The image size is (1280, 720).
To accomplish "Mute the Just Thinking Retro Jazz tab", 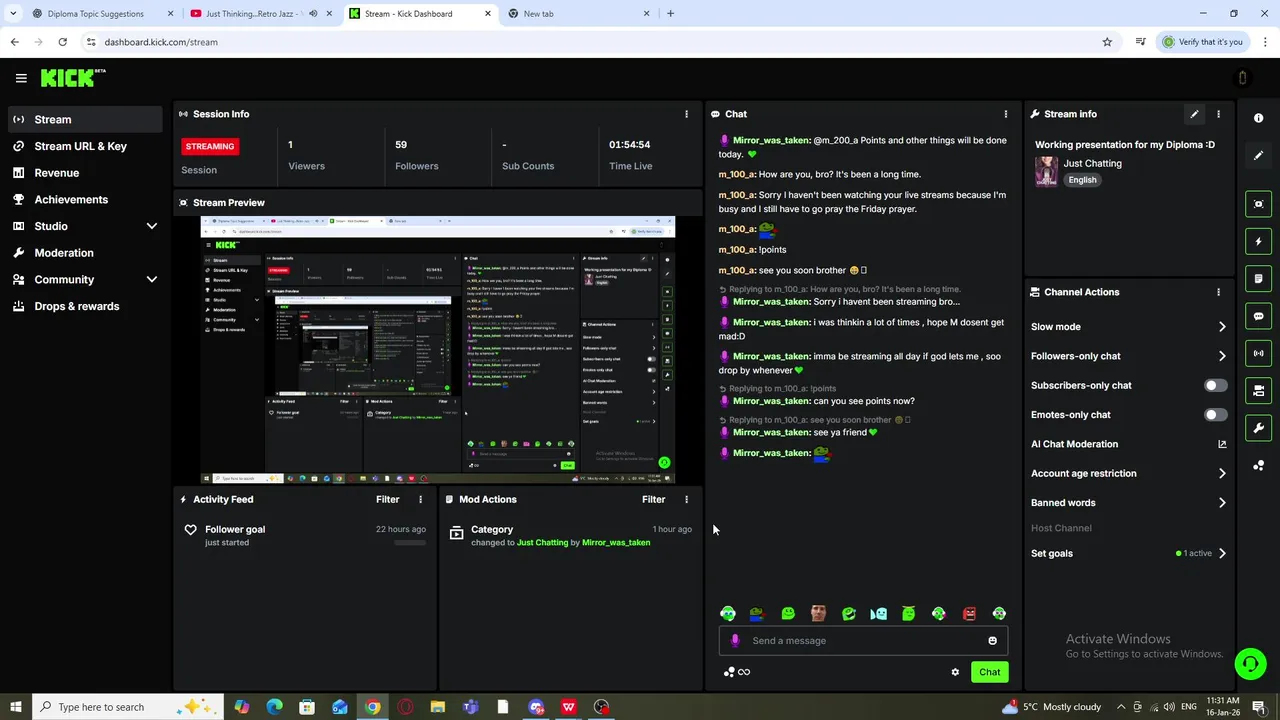I will pos(312,14).
